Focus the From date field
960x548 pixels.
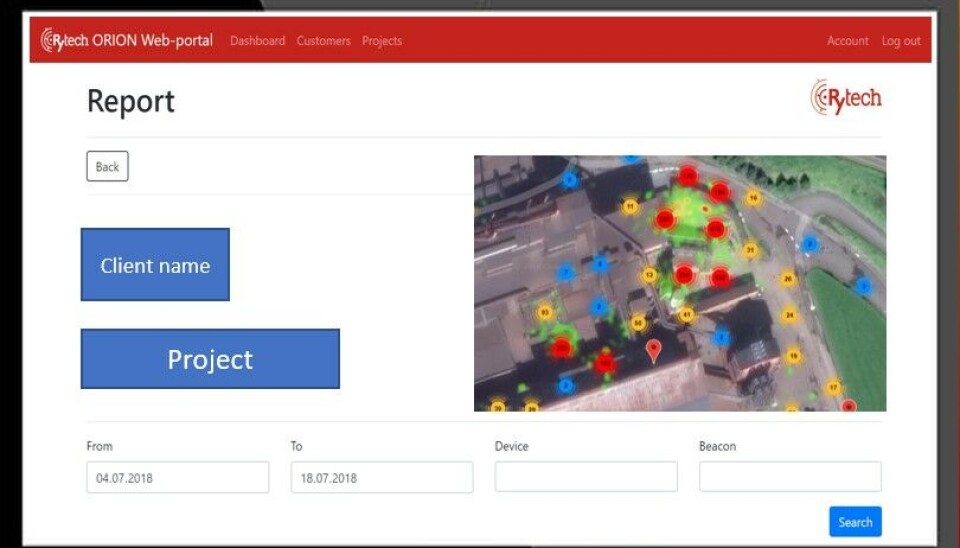click(x=178, y=478)
